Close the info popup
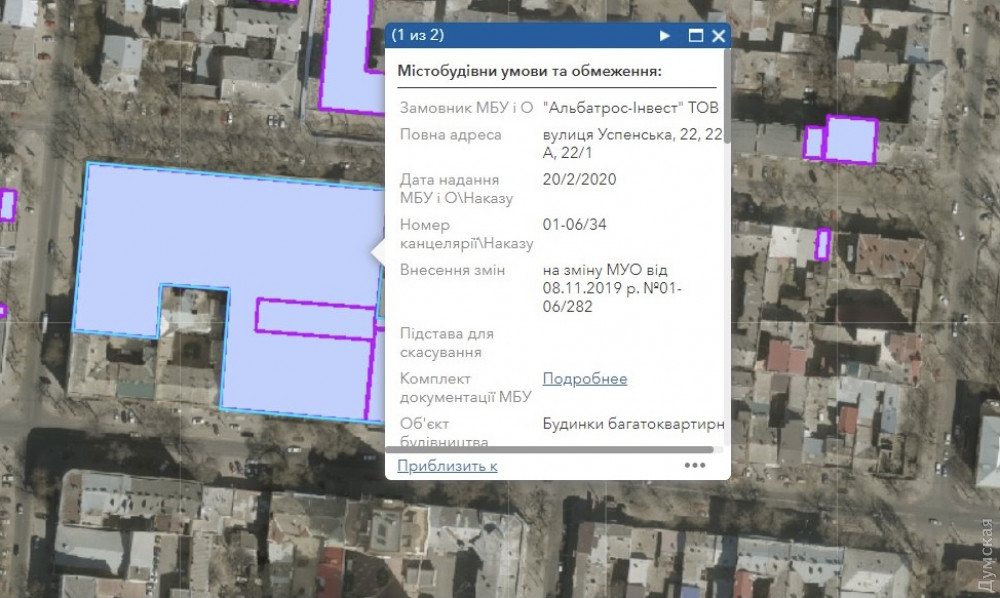 718,36
